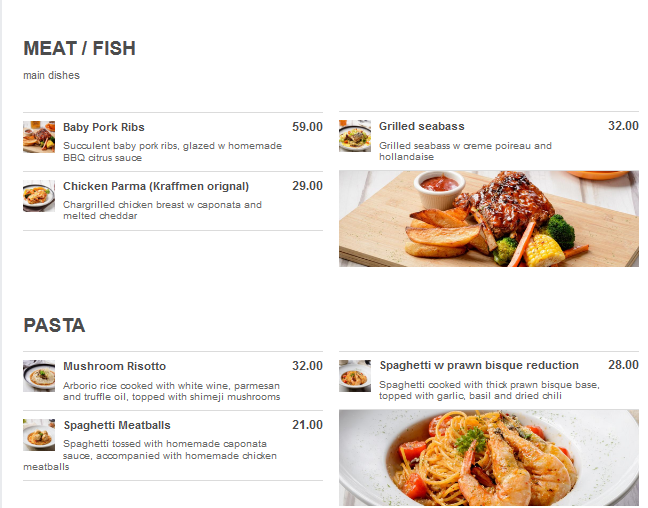Click the PASTA section heading

54,325
